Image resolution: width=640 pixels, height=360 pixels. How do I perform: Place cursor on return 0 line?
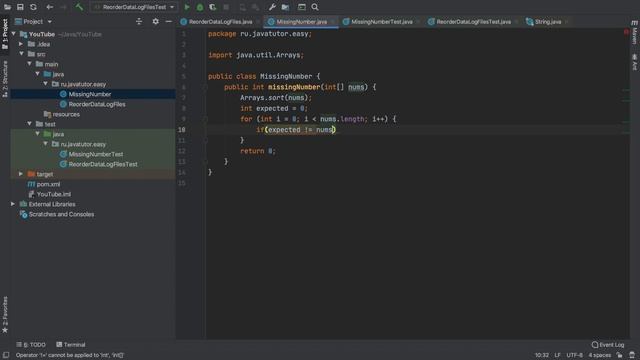point(258,151)
